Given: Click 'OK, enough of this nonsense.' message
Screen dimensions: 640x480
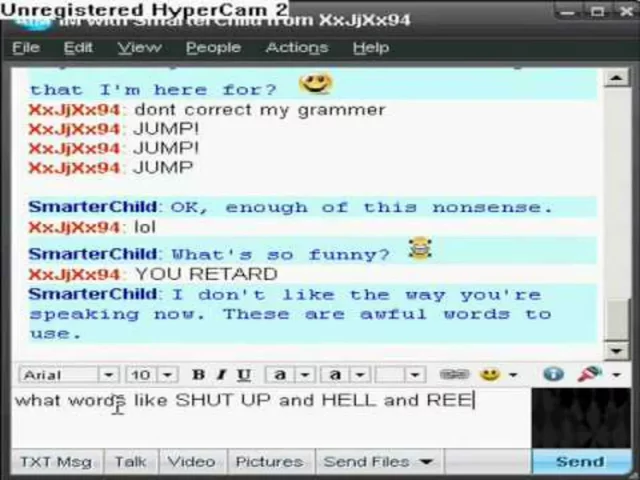Looking at the screenshot, I should pos(362,207).
